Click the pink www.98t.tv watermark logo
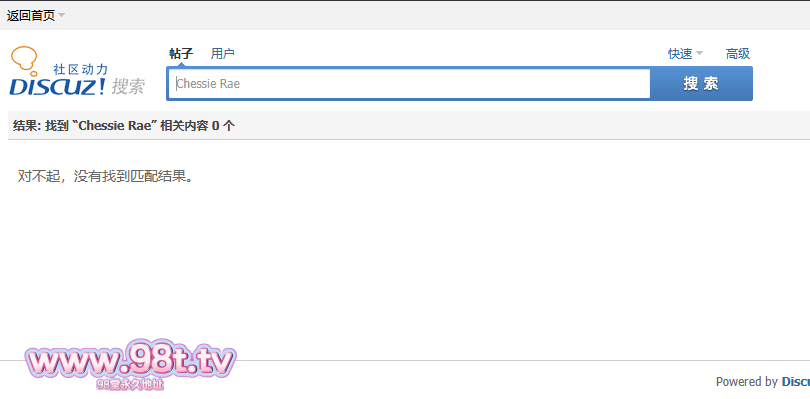The height and width of the screenshot is (399, 810). [x=130, y=360]
